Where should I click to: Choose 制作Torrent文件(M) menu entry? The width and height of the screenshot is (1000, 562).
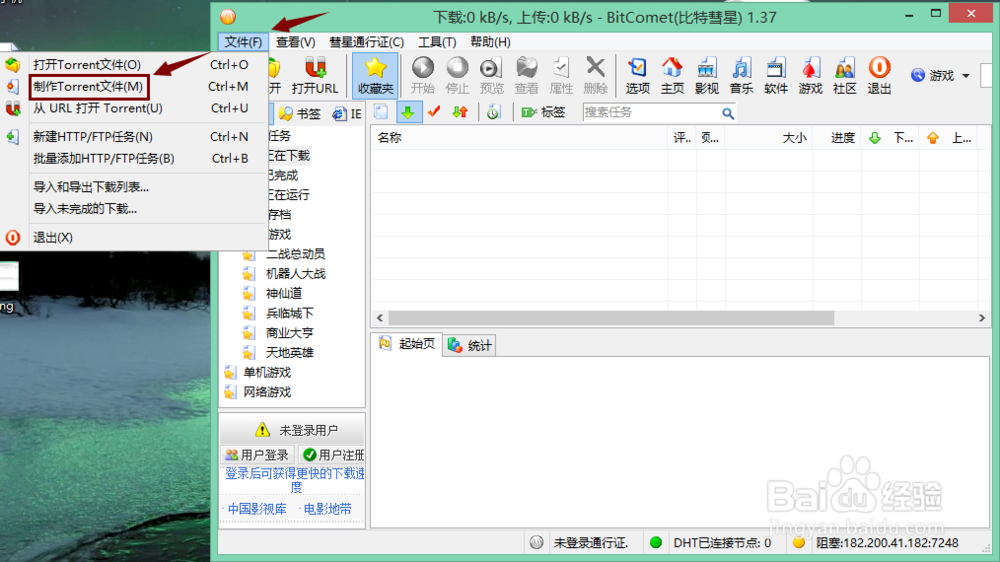point(134,87)
